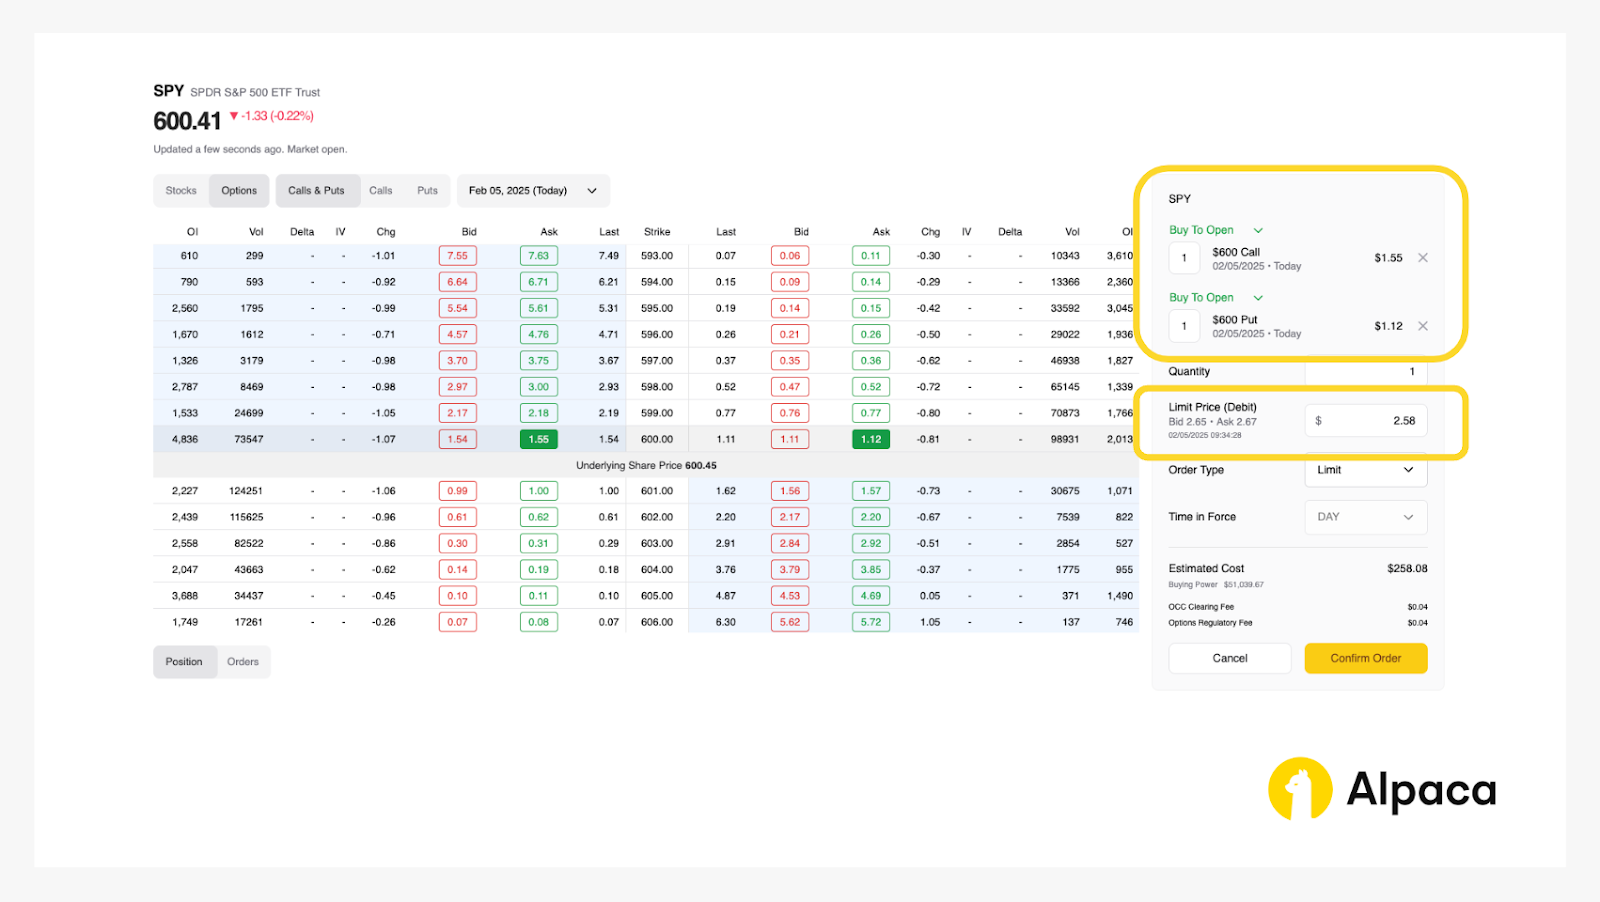Click put bid 0.14 at 595.00 strike
This screenshot has height=902, width=1600.
coord(790,308)
